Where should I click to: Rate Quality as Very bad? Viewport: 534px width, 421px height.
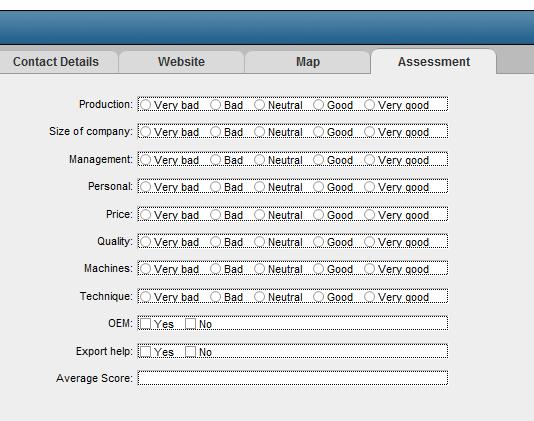tap(146, 242)
